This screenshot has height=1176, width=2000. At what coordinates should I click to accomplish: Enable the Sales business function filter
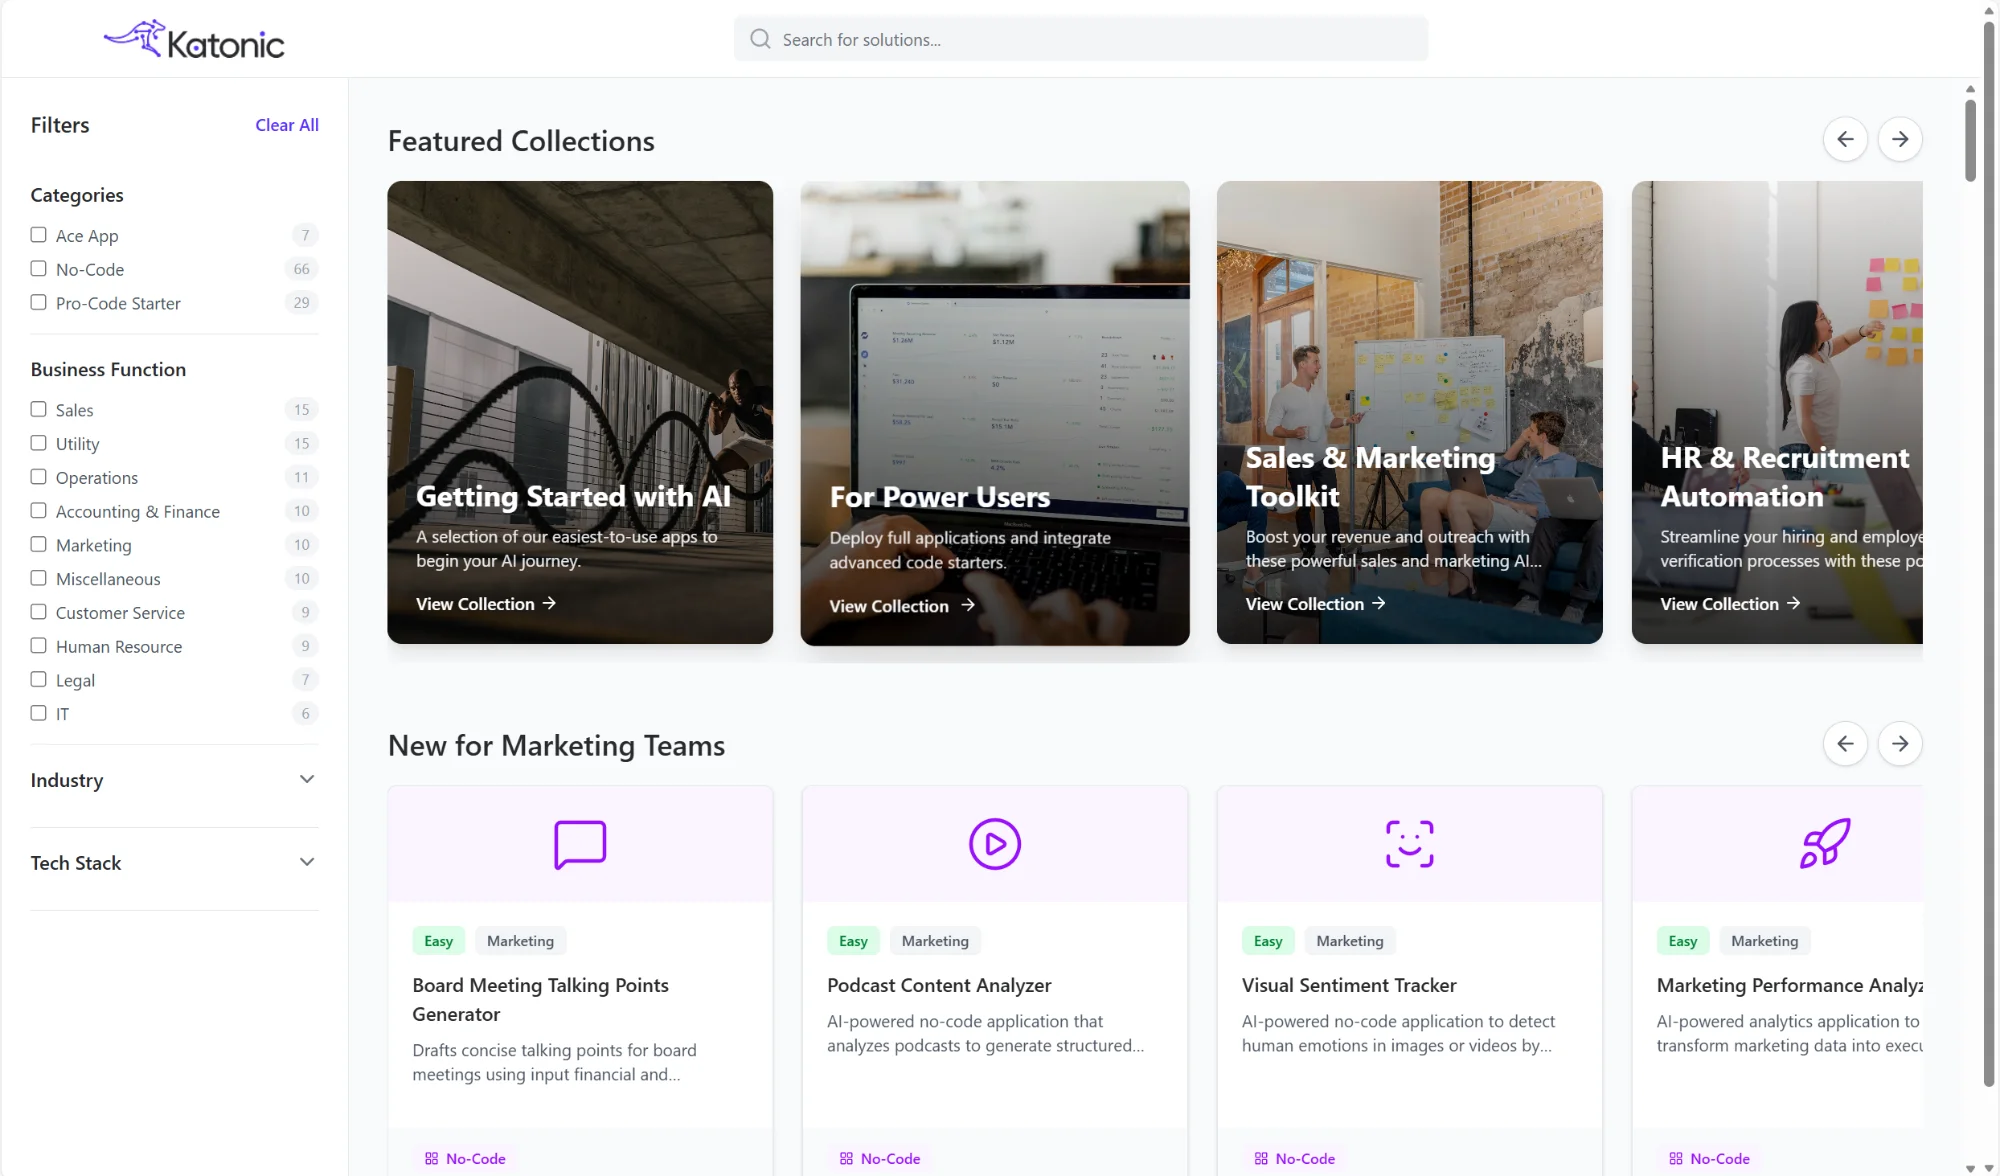pos(39,409)
